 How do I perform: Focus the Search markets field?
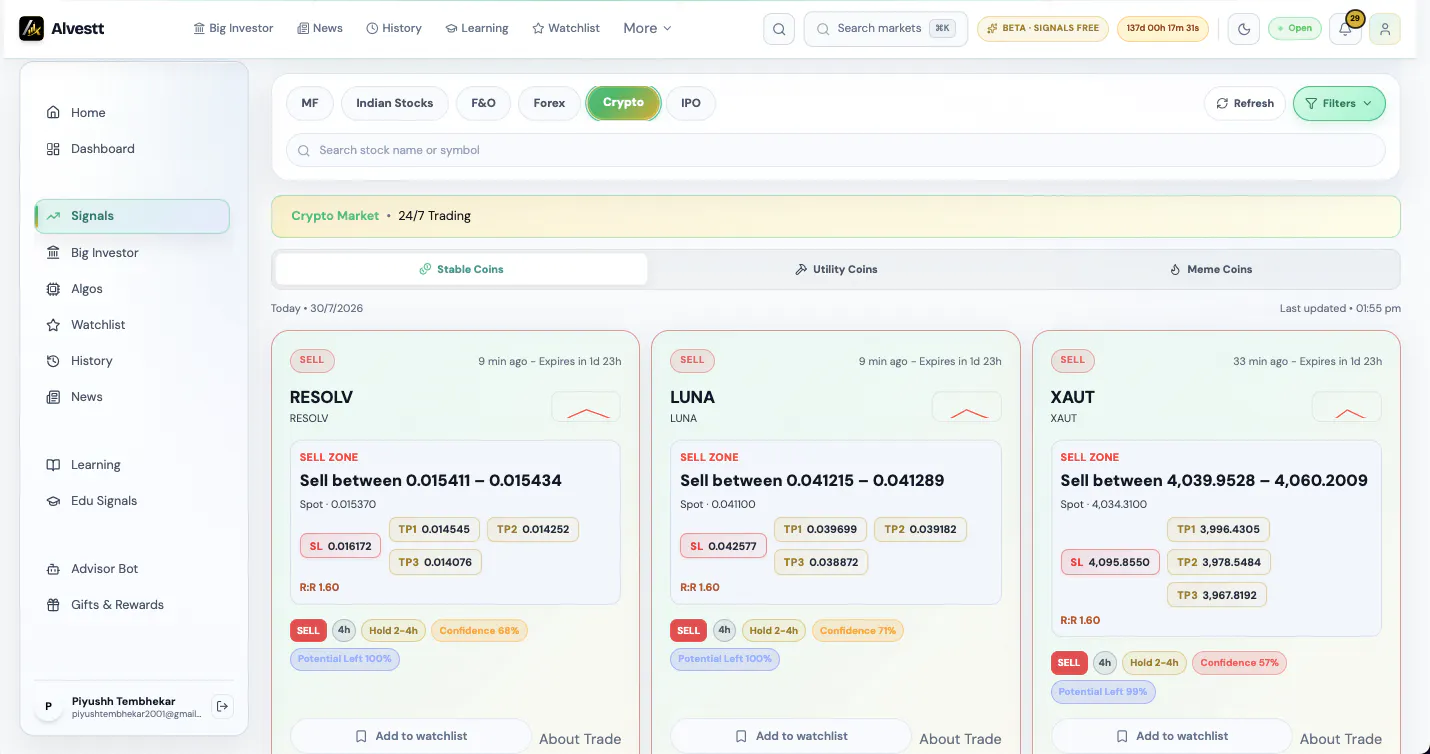tap(885, 29)
